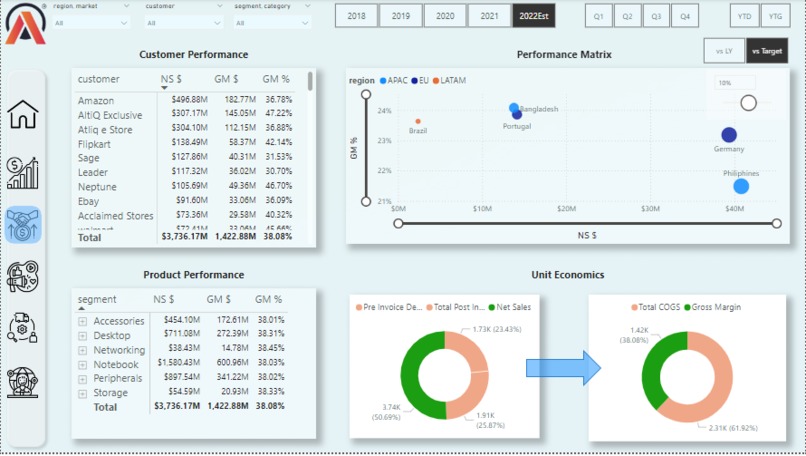This screenshot has height=456, width=806.
Task: Sort customer table by GM % header
Action: tap(276, 79)
